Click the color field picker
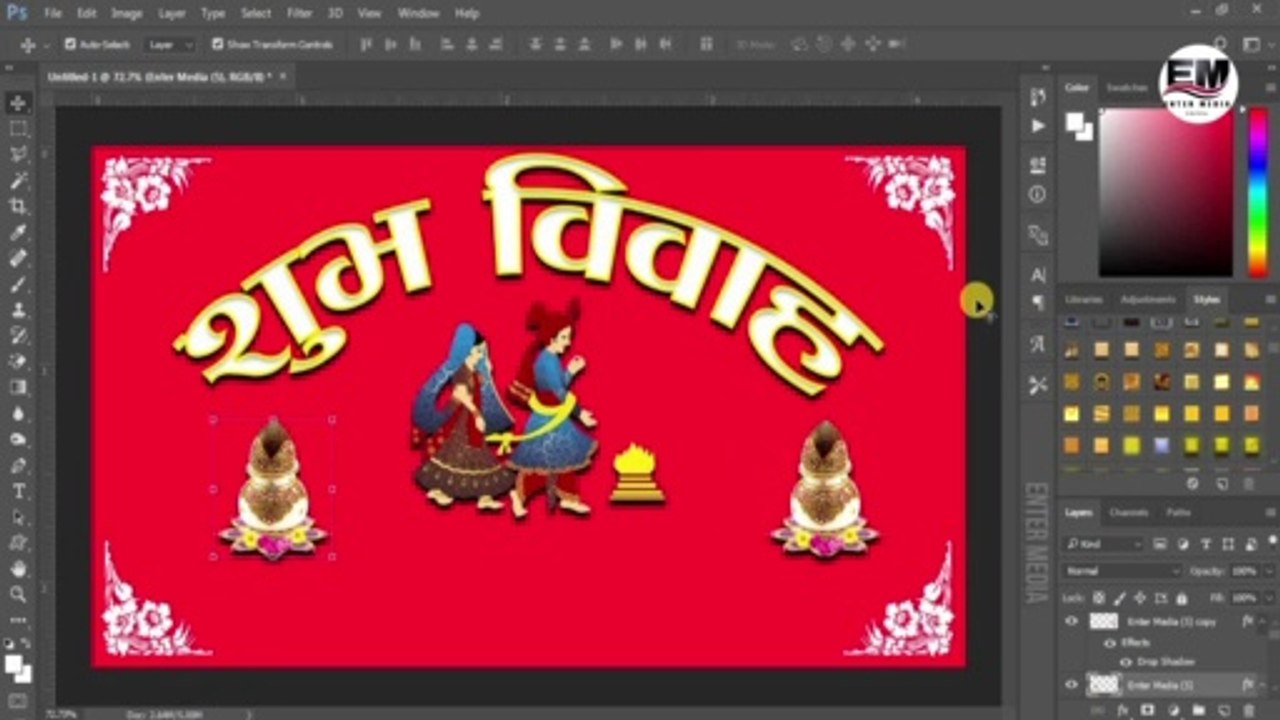The height and width of the screenshot is (720, 1280). pyautogui.click(x=1166, y=191)
